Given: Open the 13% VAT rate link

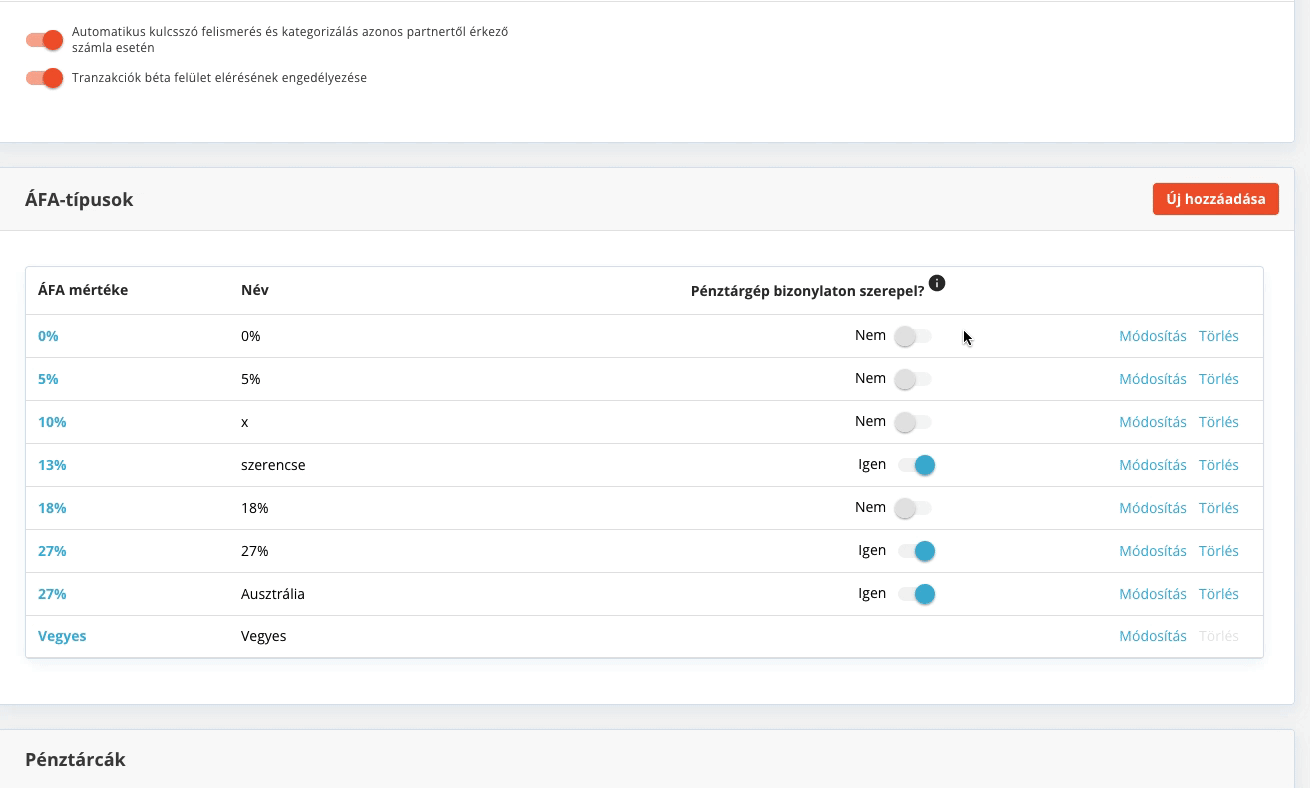Looking at the screenshot, I should tap(52, 465).
